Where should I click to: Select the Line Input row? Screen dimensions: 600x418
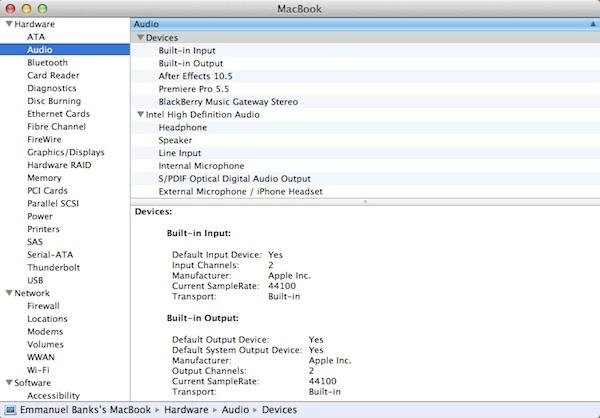click(x=365, y=153)
